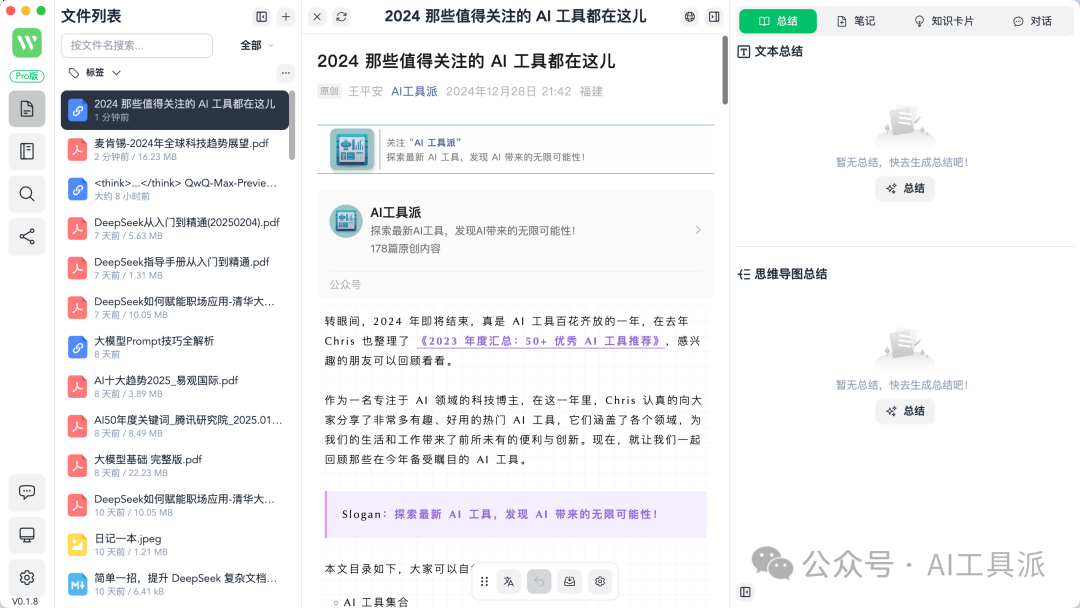Viewport: 1080px width, 608px height.
Task: Open AI十大趋势2025_易观国际.pdf
Action: tap(175, 386)
